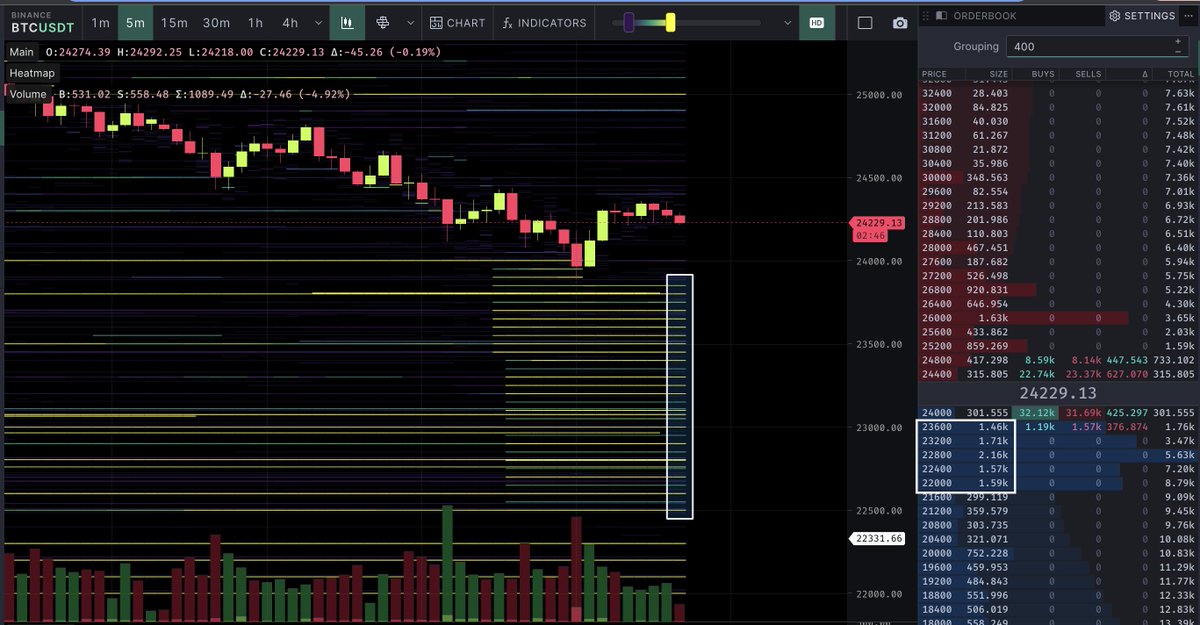The image size is (1200, 625).
Task: Select the 22800 price row
Action: click(x=1058, y=454)
